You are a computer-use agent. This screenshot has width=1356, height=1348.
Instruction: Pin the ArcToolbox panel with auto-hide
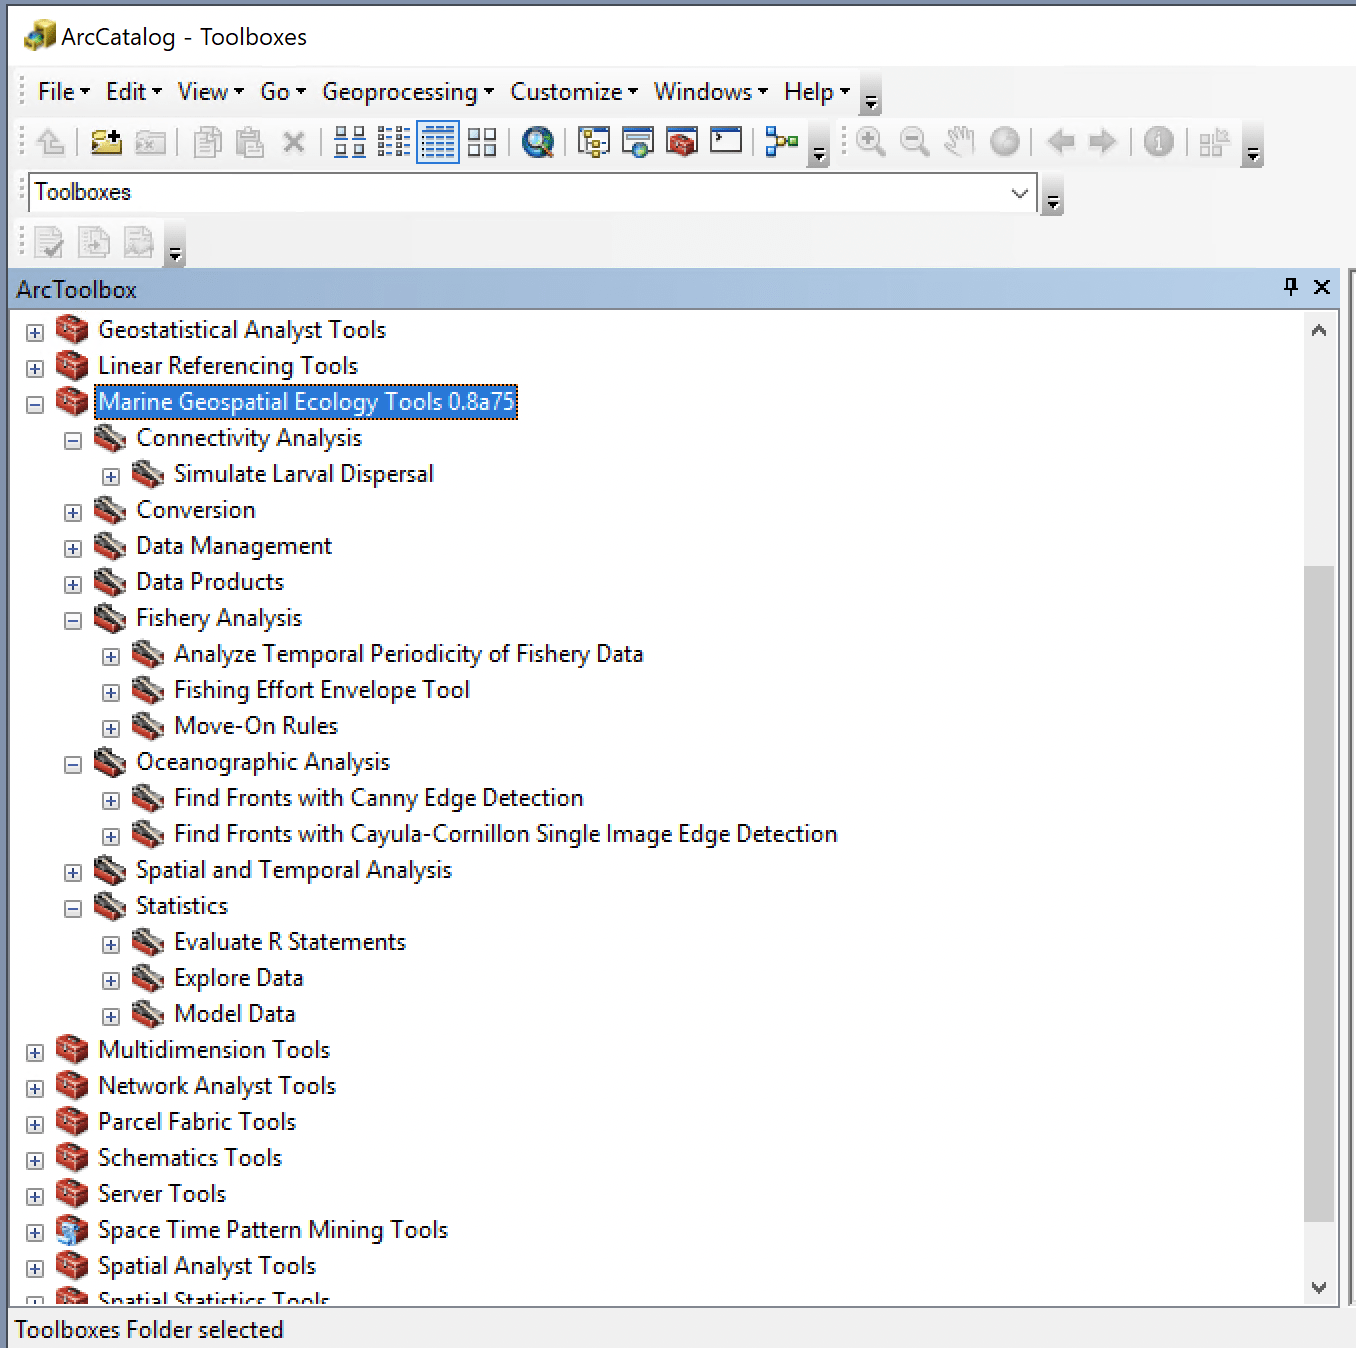1291,287
